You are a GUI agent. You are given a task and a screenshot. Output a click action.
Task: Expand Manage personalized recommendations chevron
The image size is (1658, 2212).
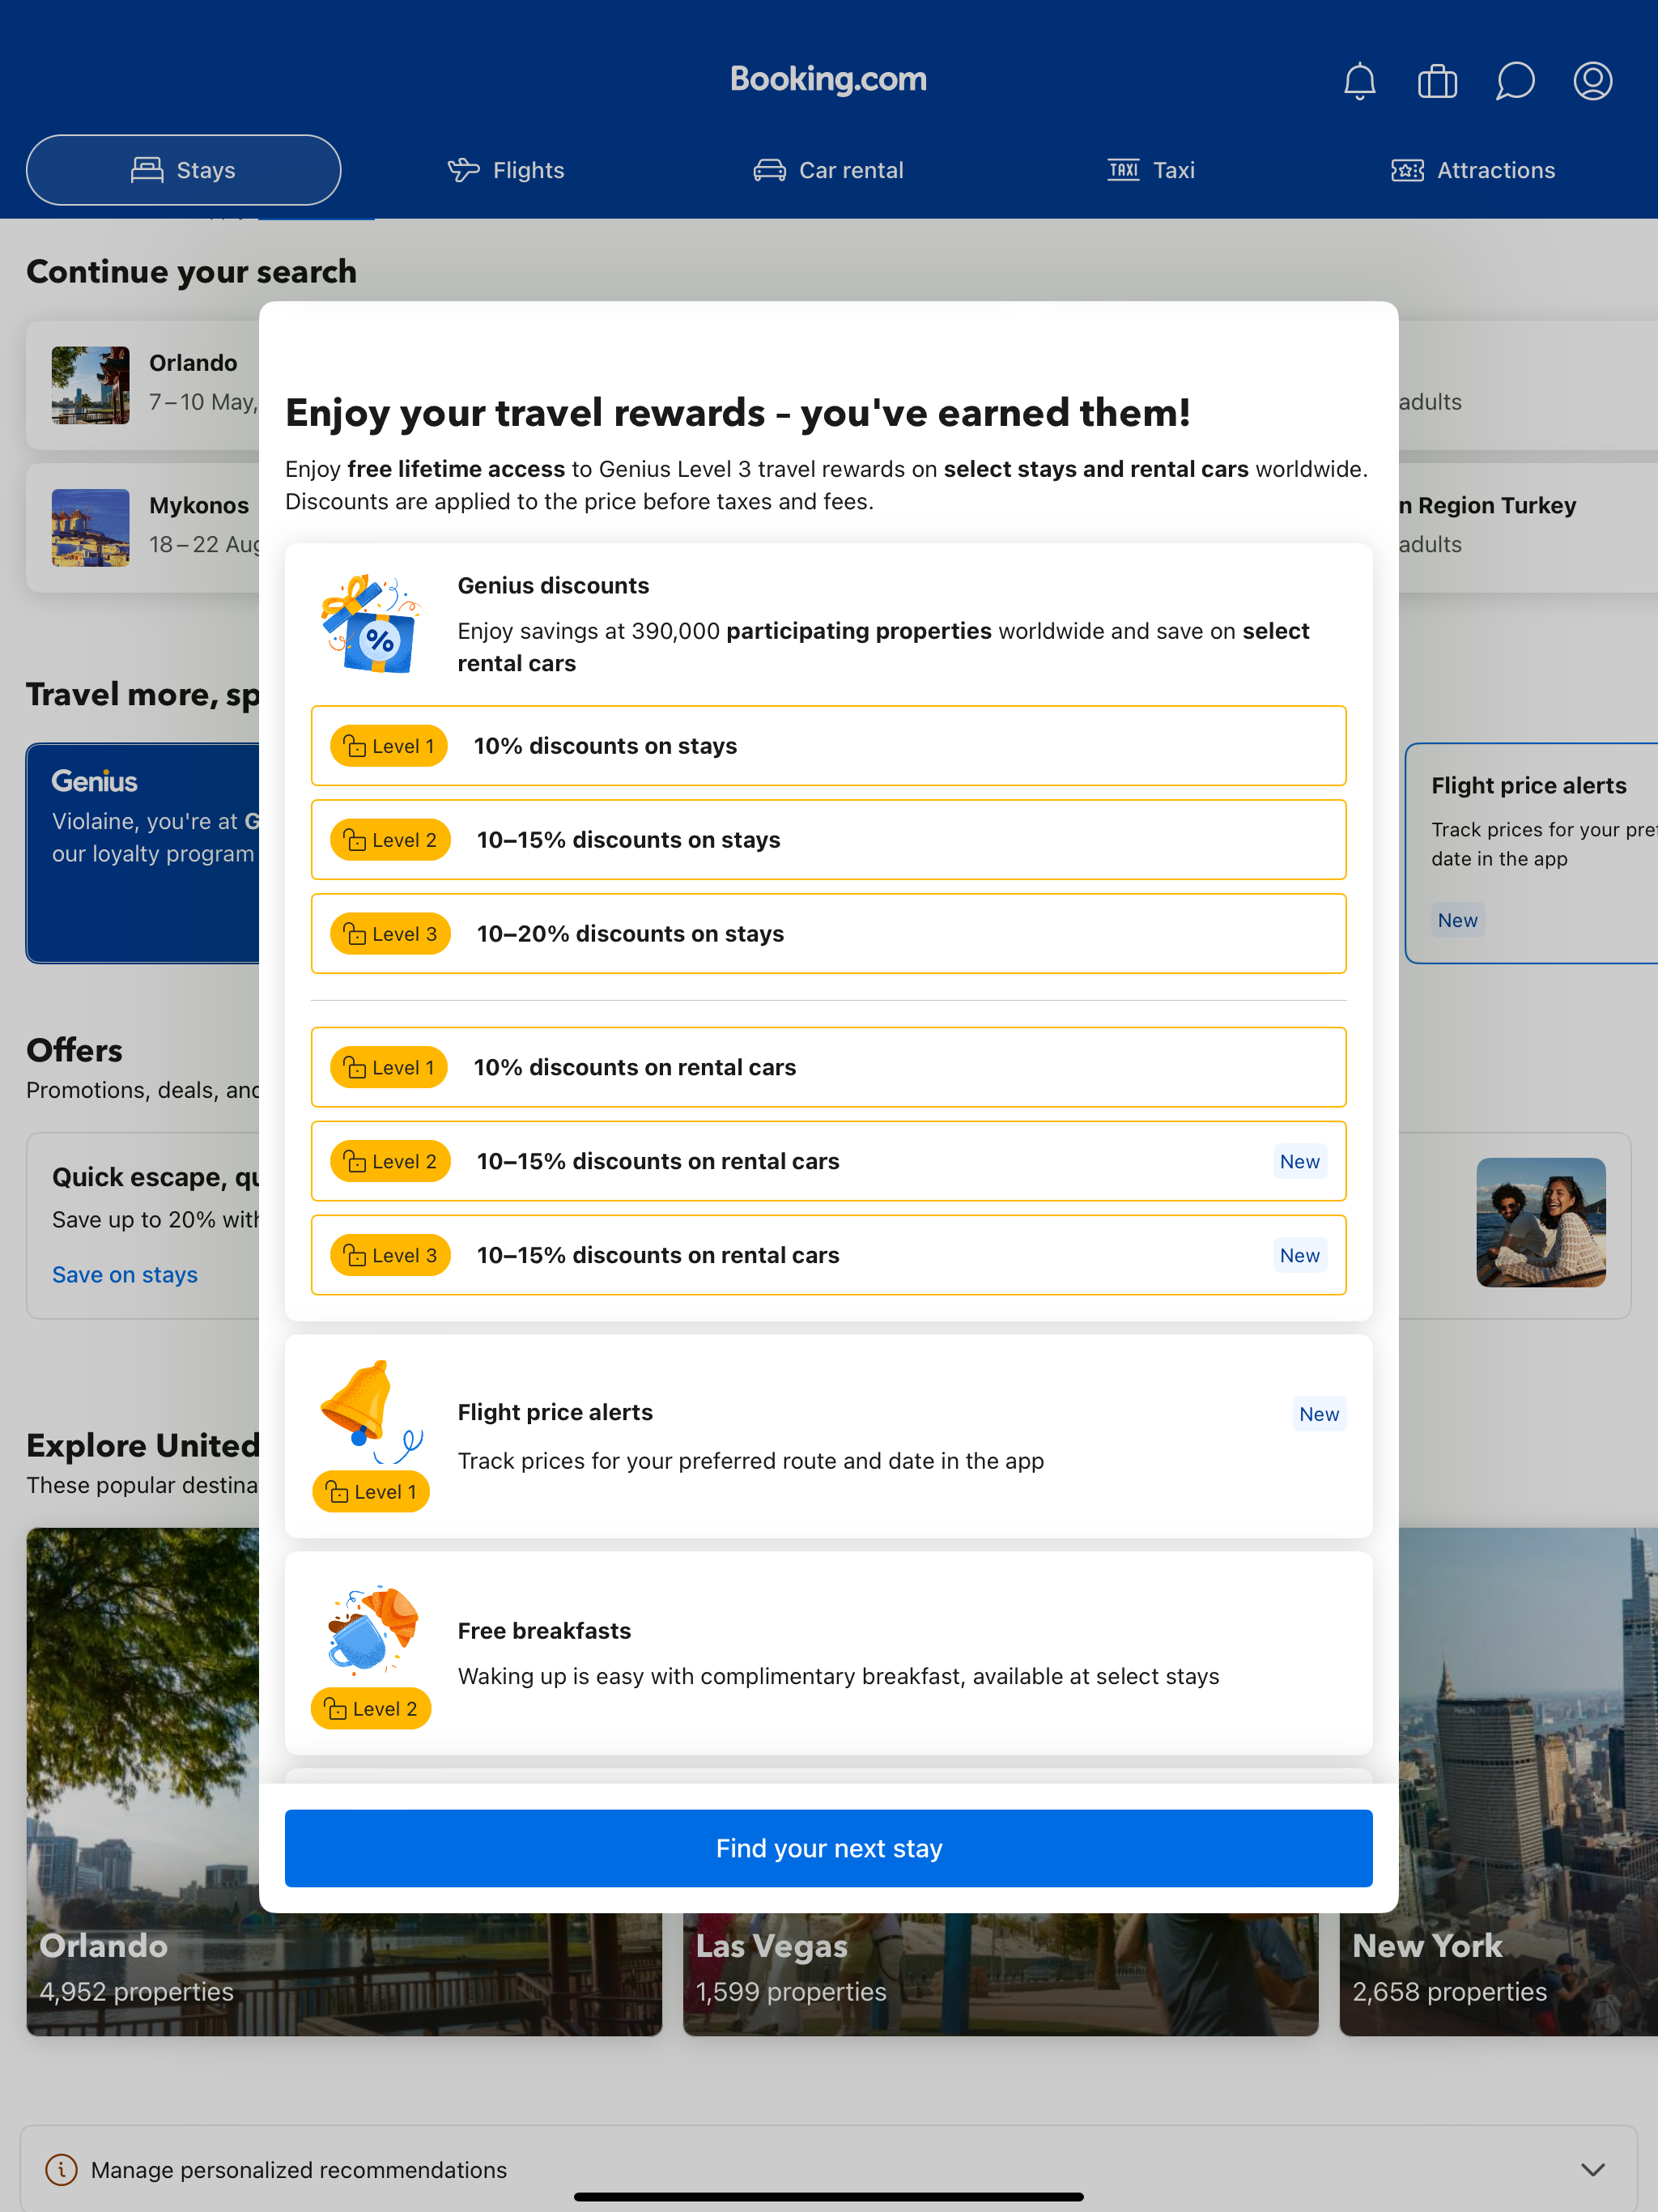click(1592, 2169)
